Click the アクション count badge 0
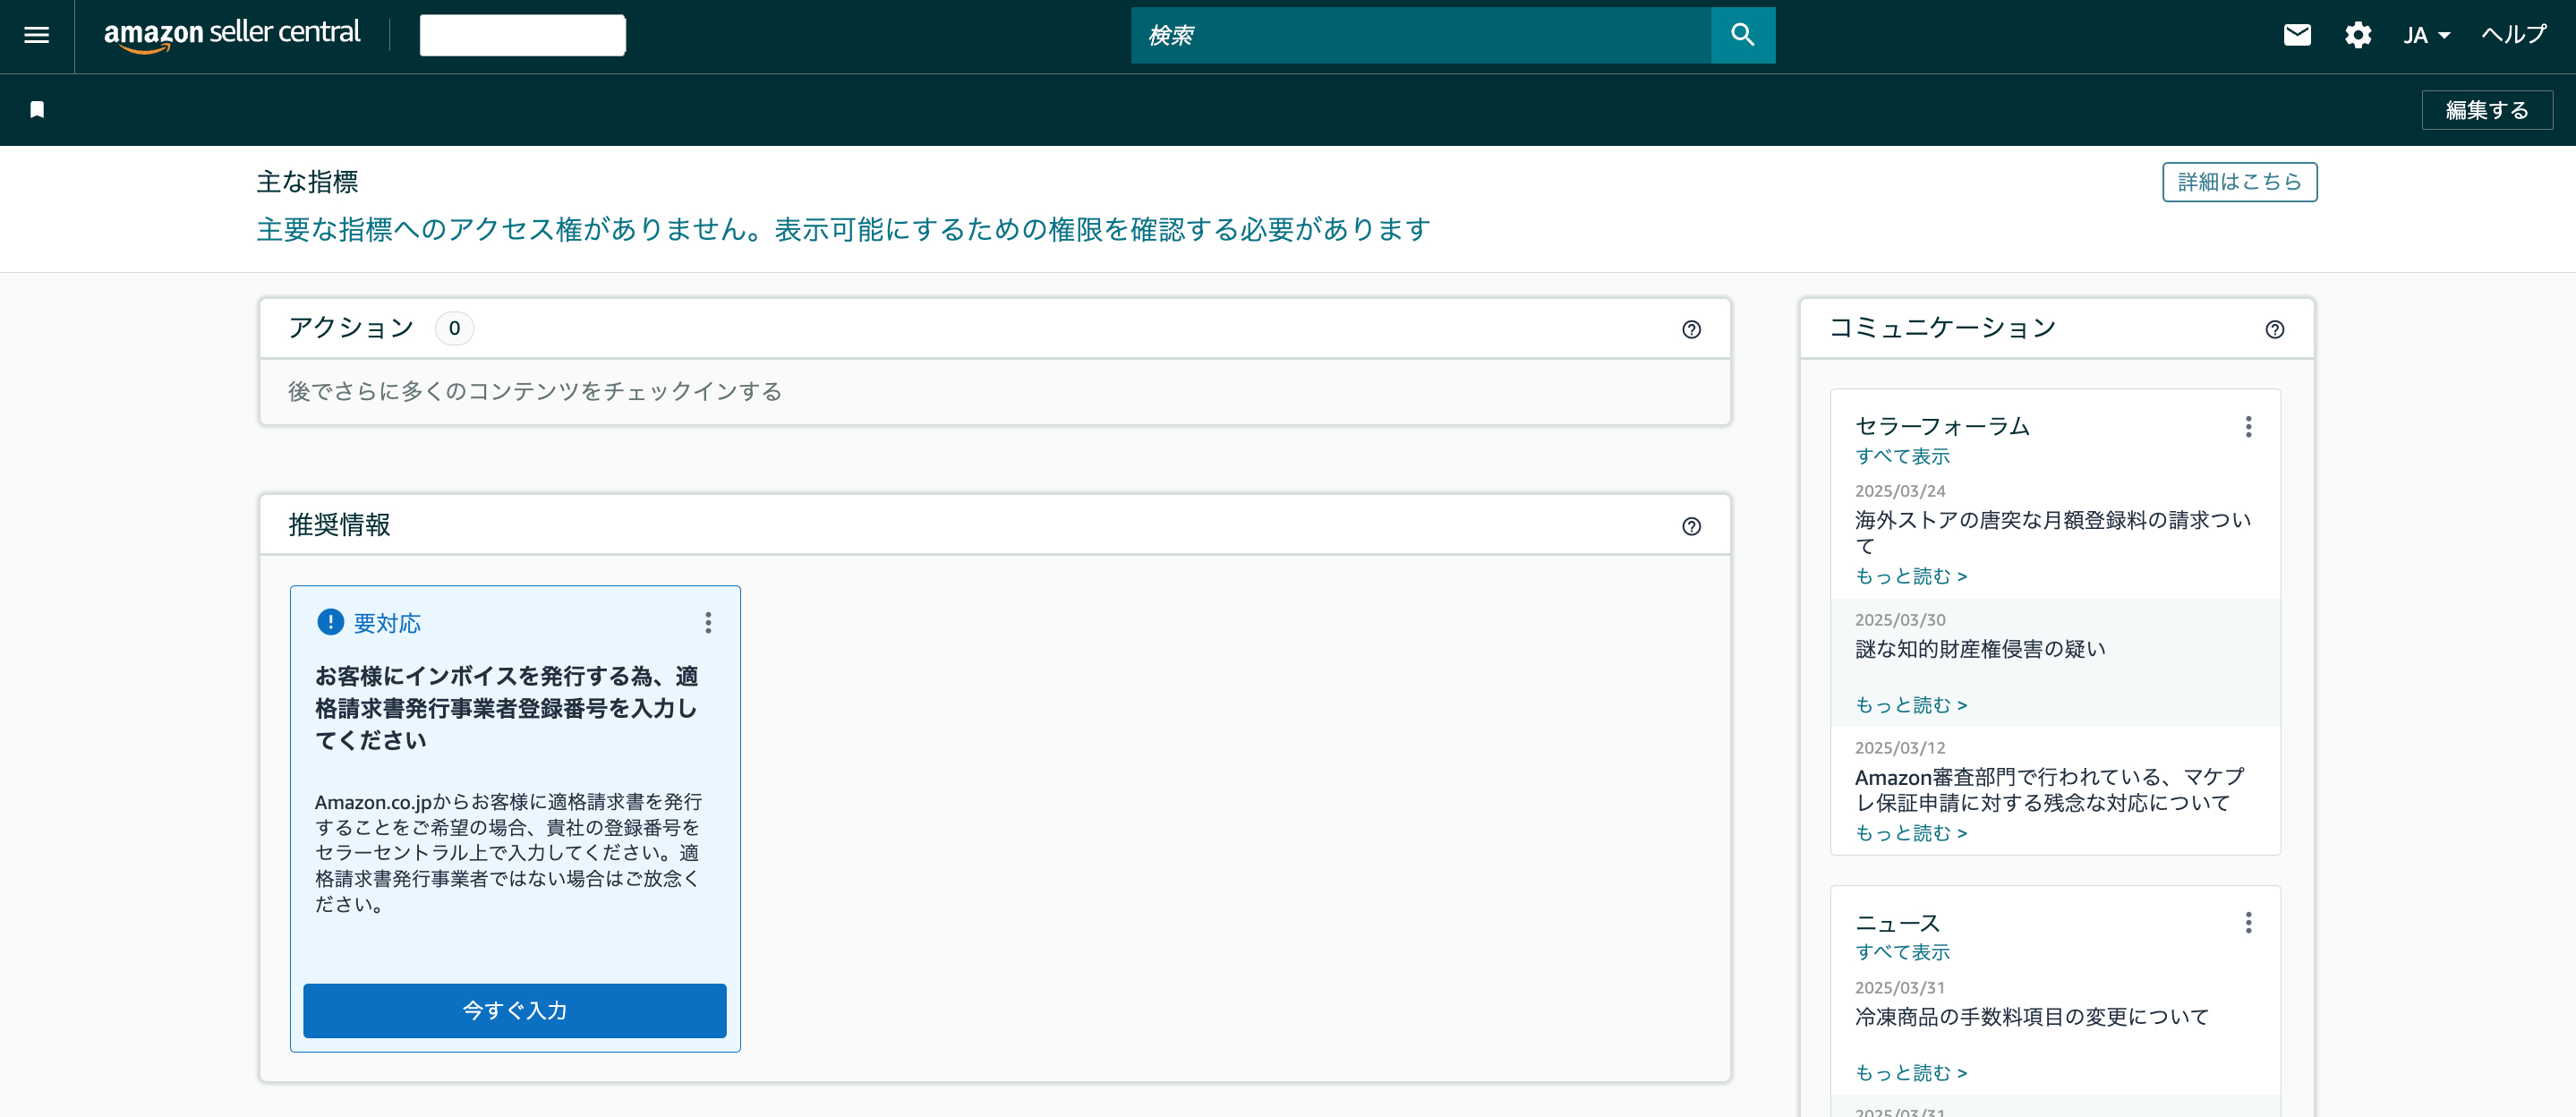 pos(454,328)
